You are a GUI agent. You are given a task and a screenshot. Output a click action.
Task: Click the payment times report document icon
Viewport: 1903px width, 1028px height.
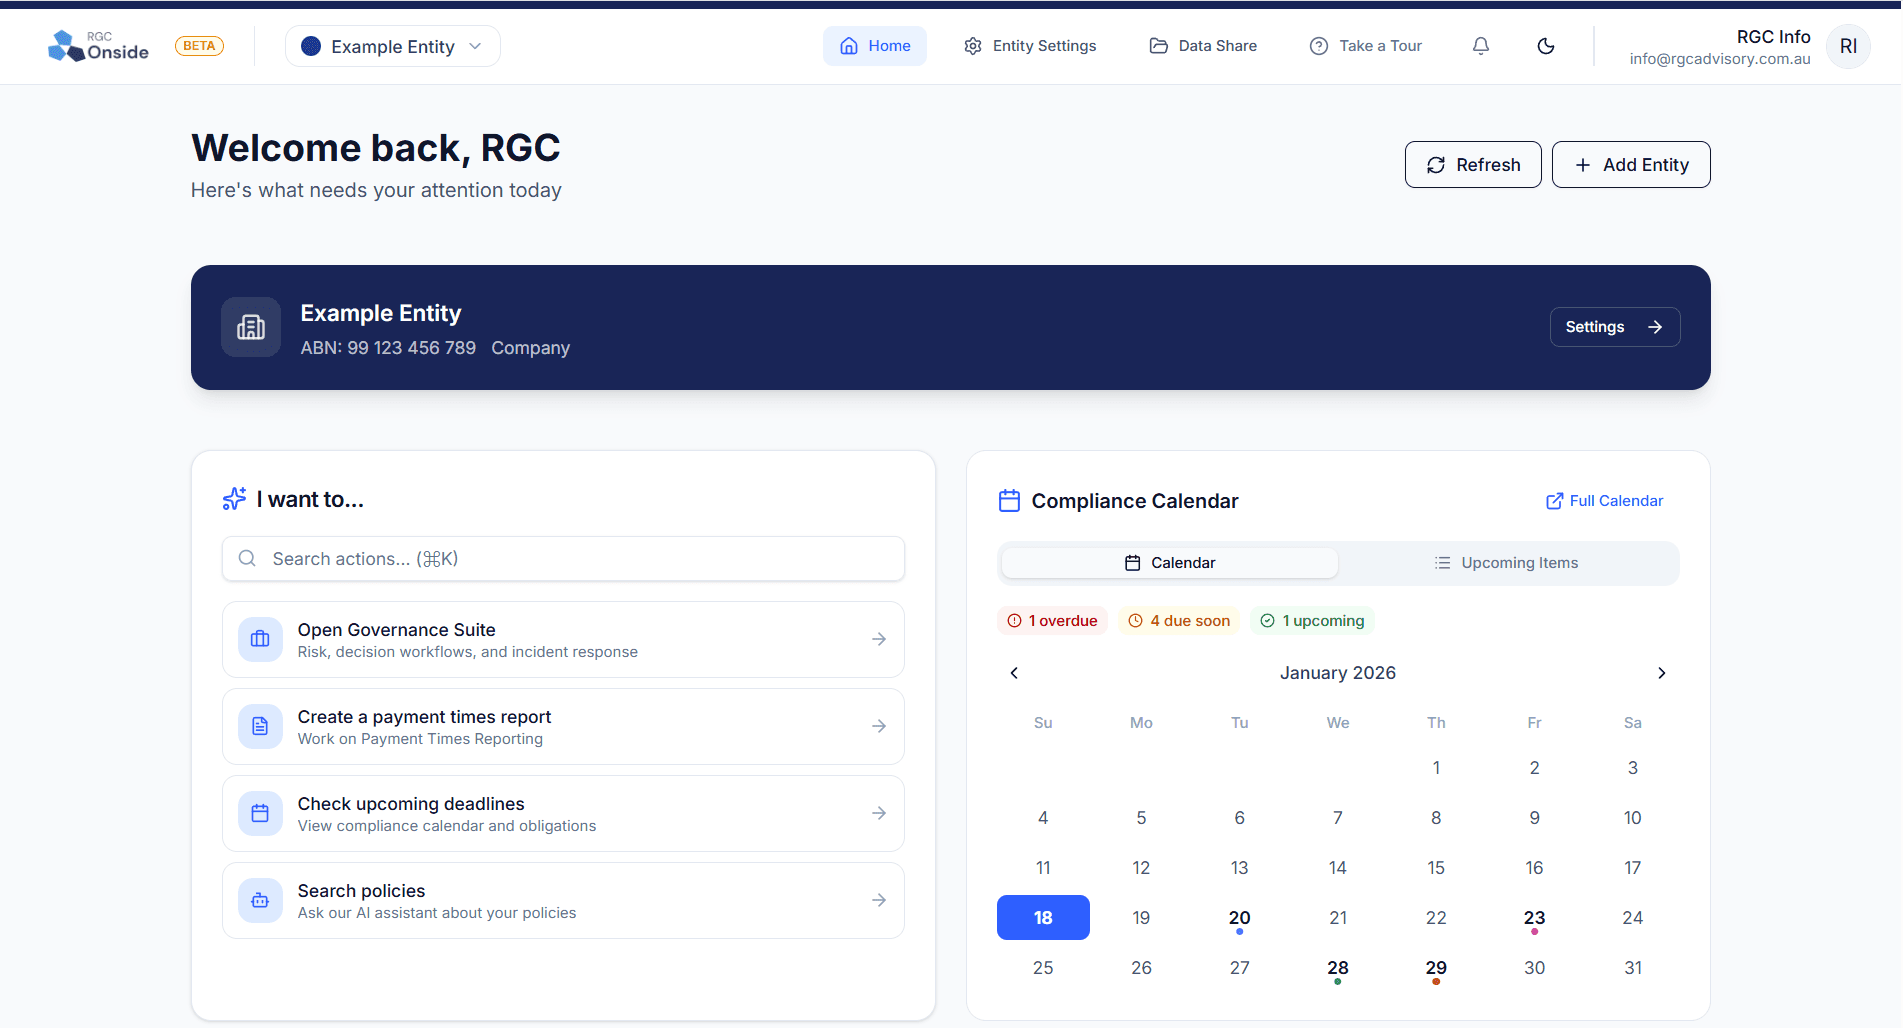pyautogui.click(x=260, y=726)
